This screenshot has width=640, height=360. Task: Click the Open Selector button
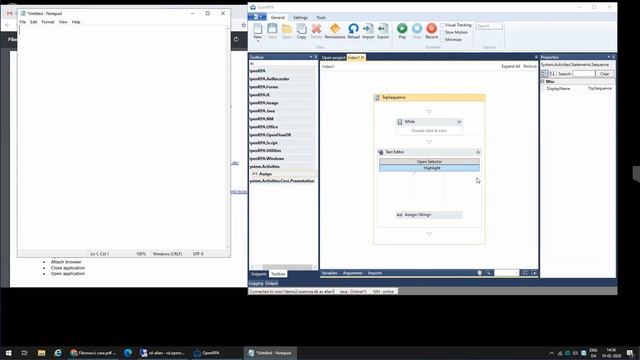429,162
